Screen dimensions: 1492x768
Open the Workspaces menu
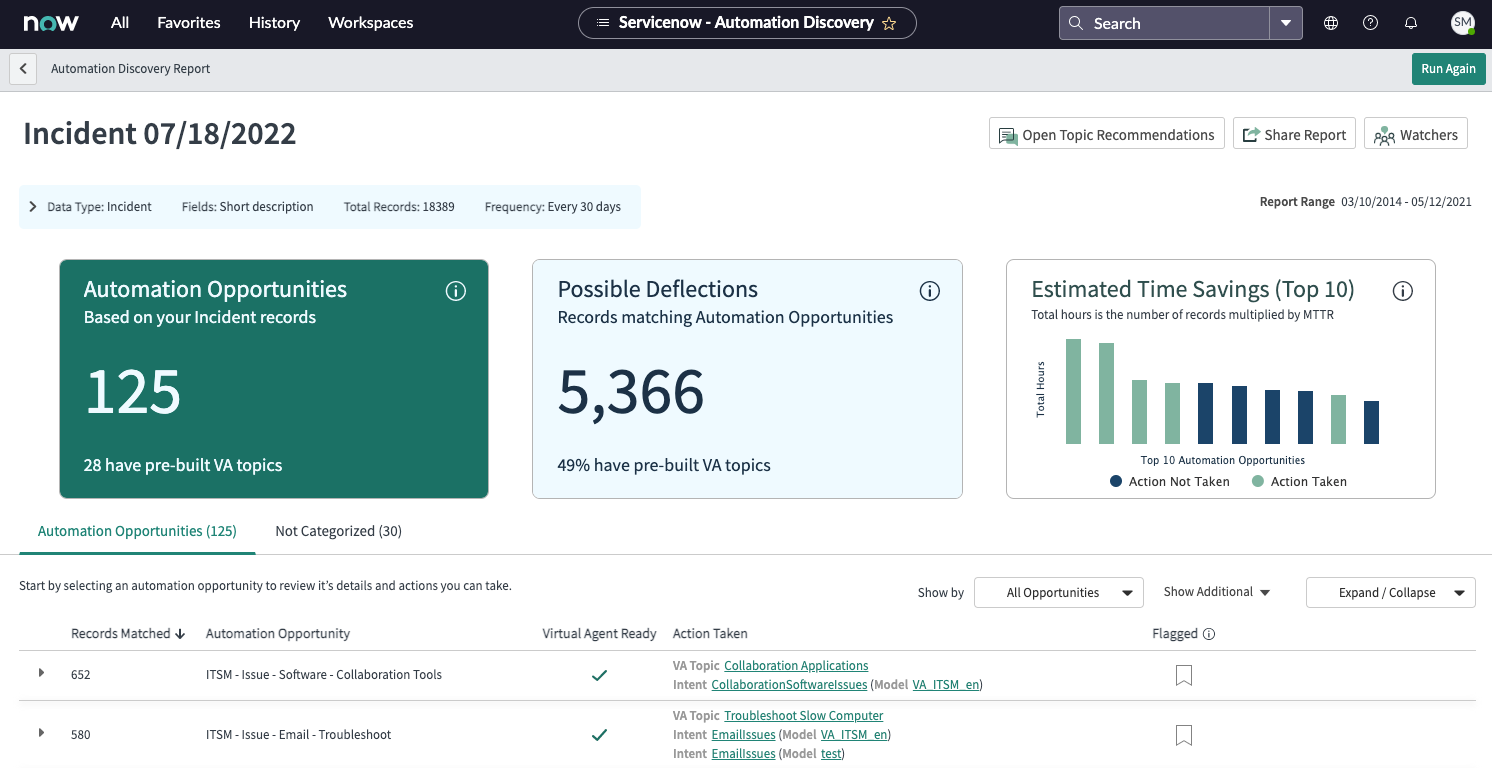tap(371, 22)
